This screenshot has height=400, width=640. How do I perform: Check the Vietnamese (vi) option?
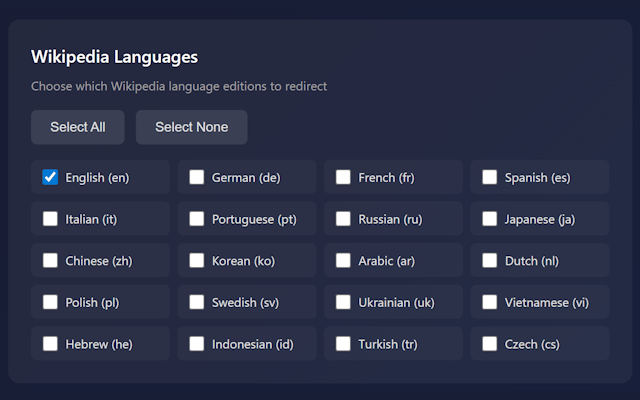(490, 302)
